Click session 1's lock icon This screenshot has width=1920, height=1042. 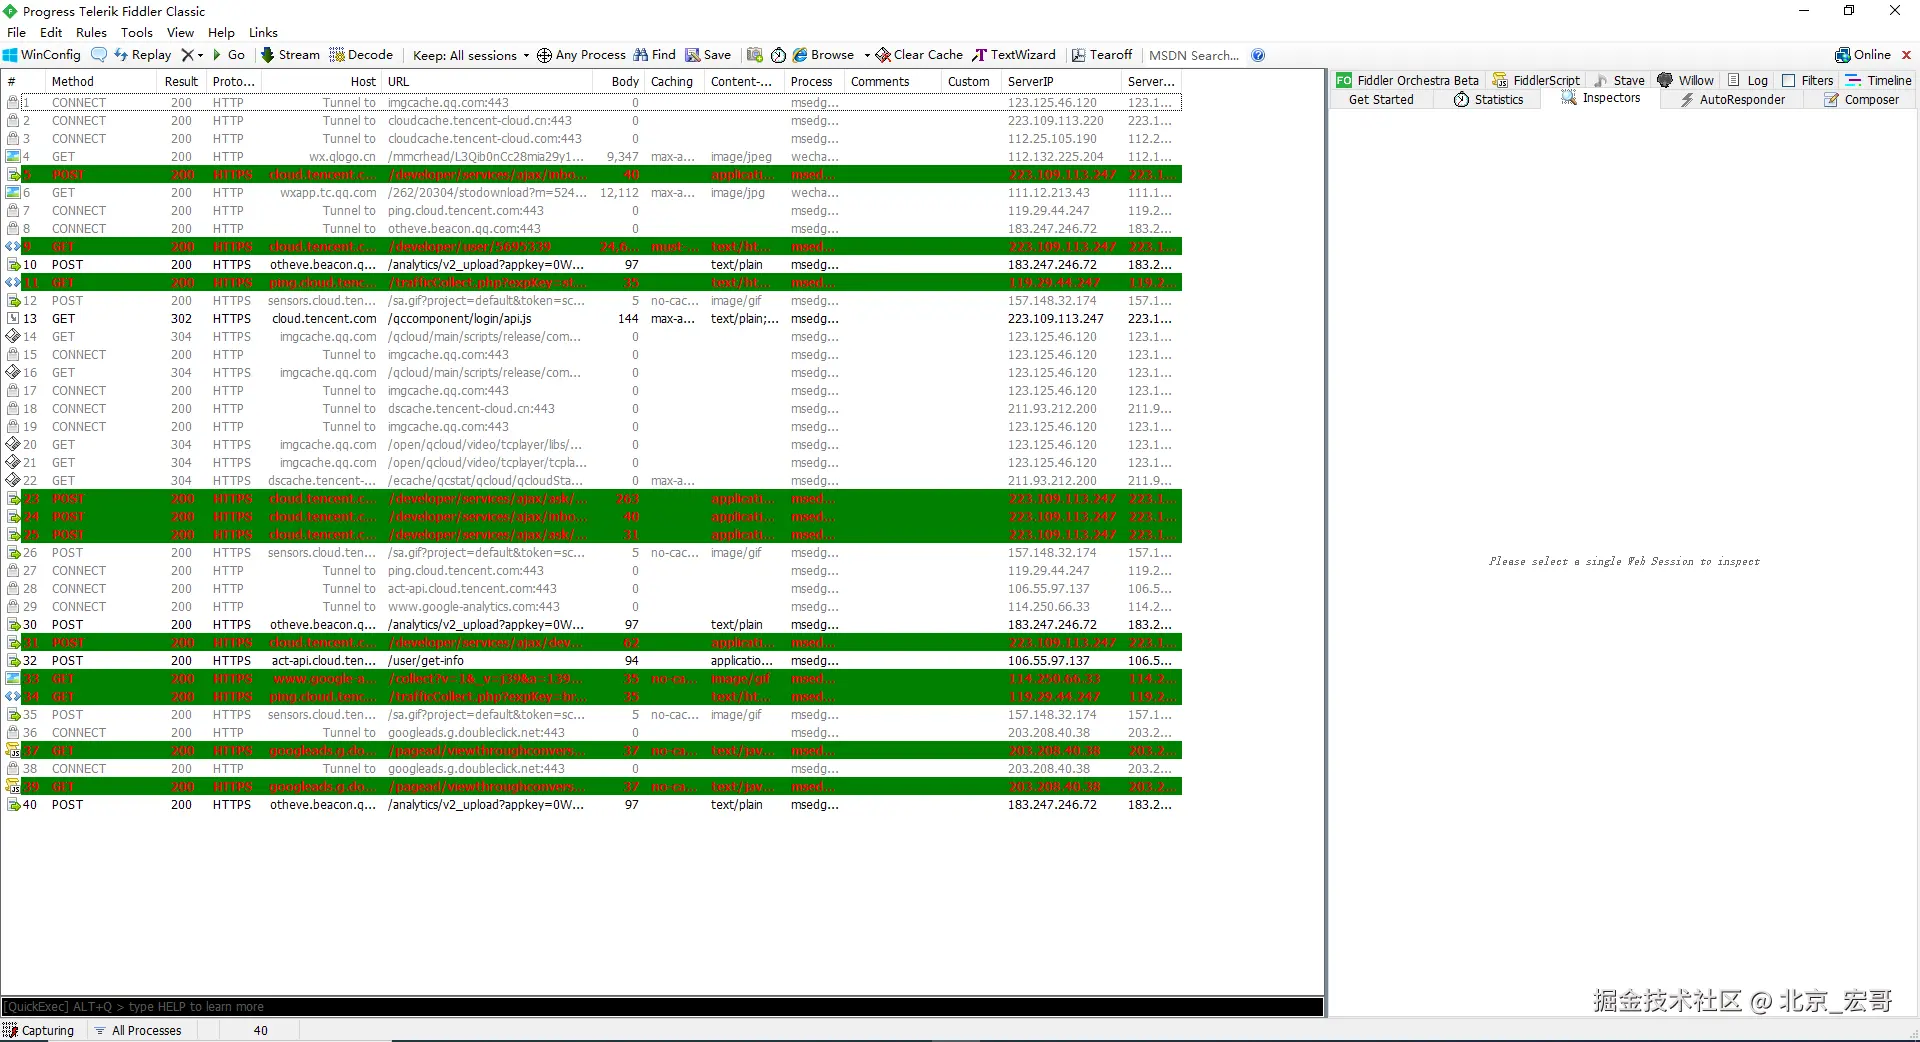coord(13,103)
